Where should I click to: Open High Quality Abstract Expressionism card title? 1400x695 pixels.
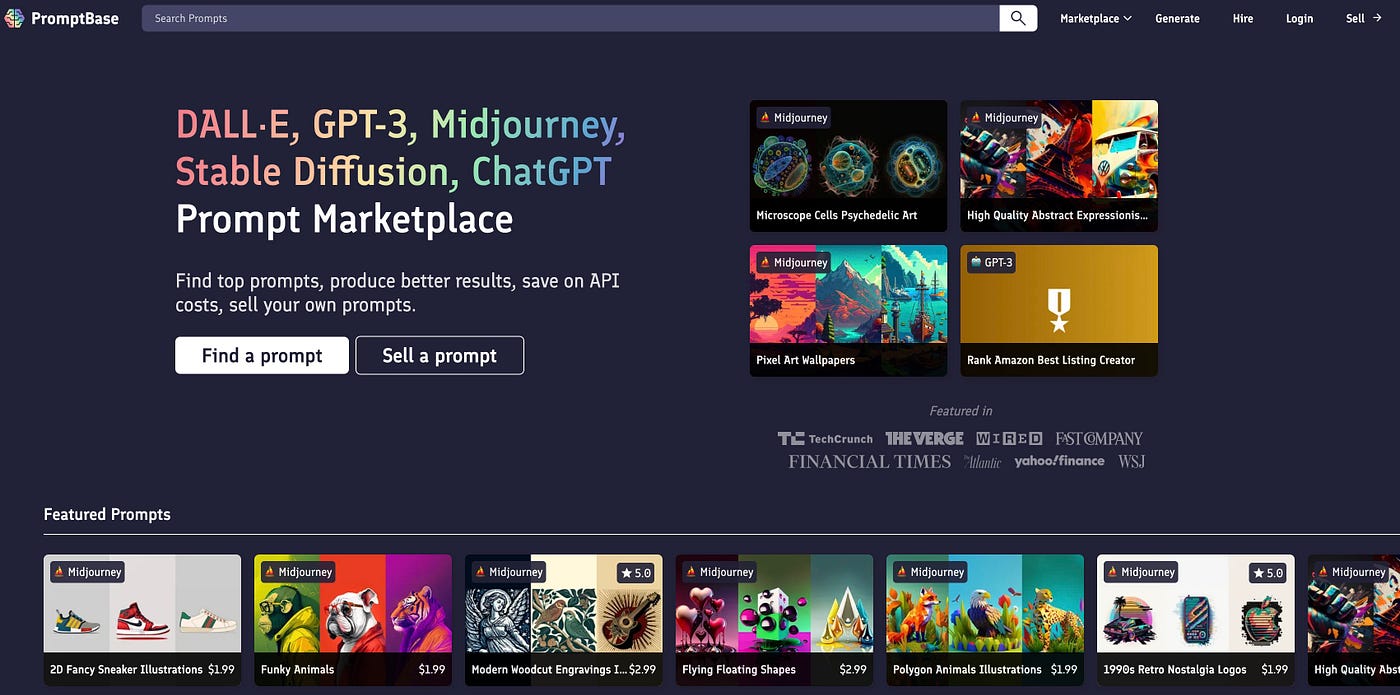(1057, 215)
